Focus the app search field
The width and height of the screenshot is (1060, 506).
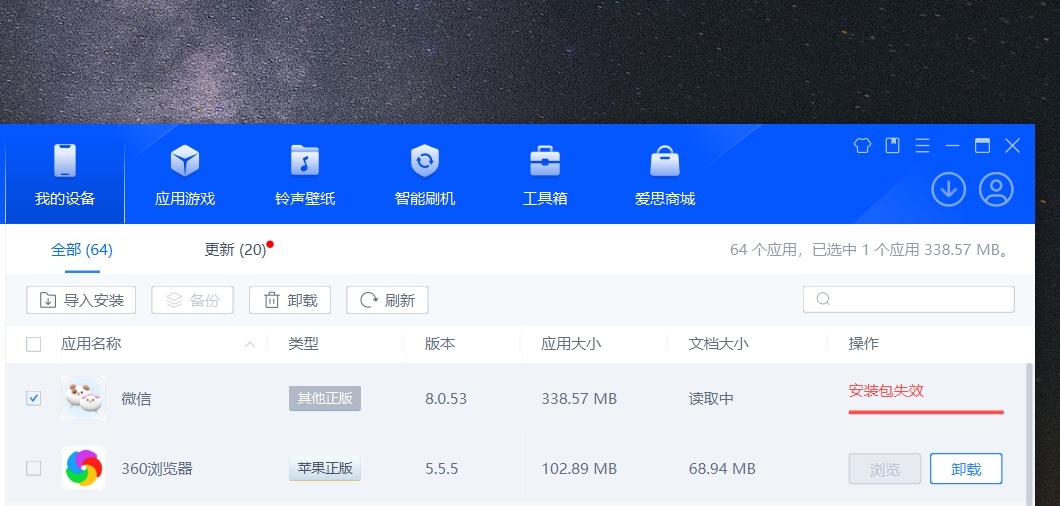point(909,300)
